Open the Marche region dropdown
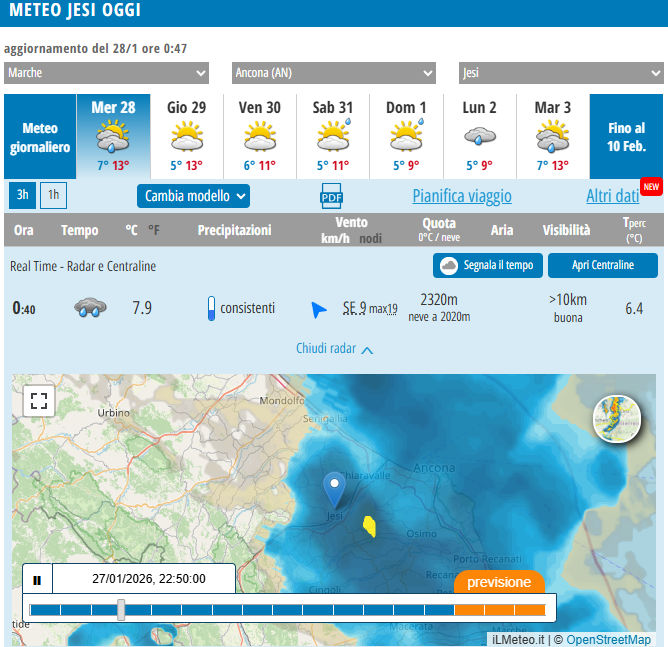 pyautogui.click(x=106, y=73)
